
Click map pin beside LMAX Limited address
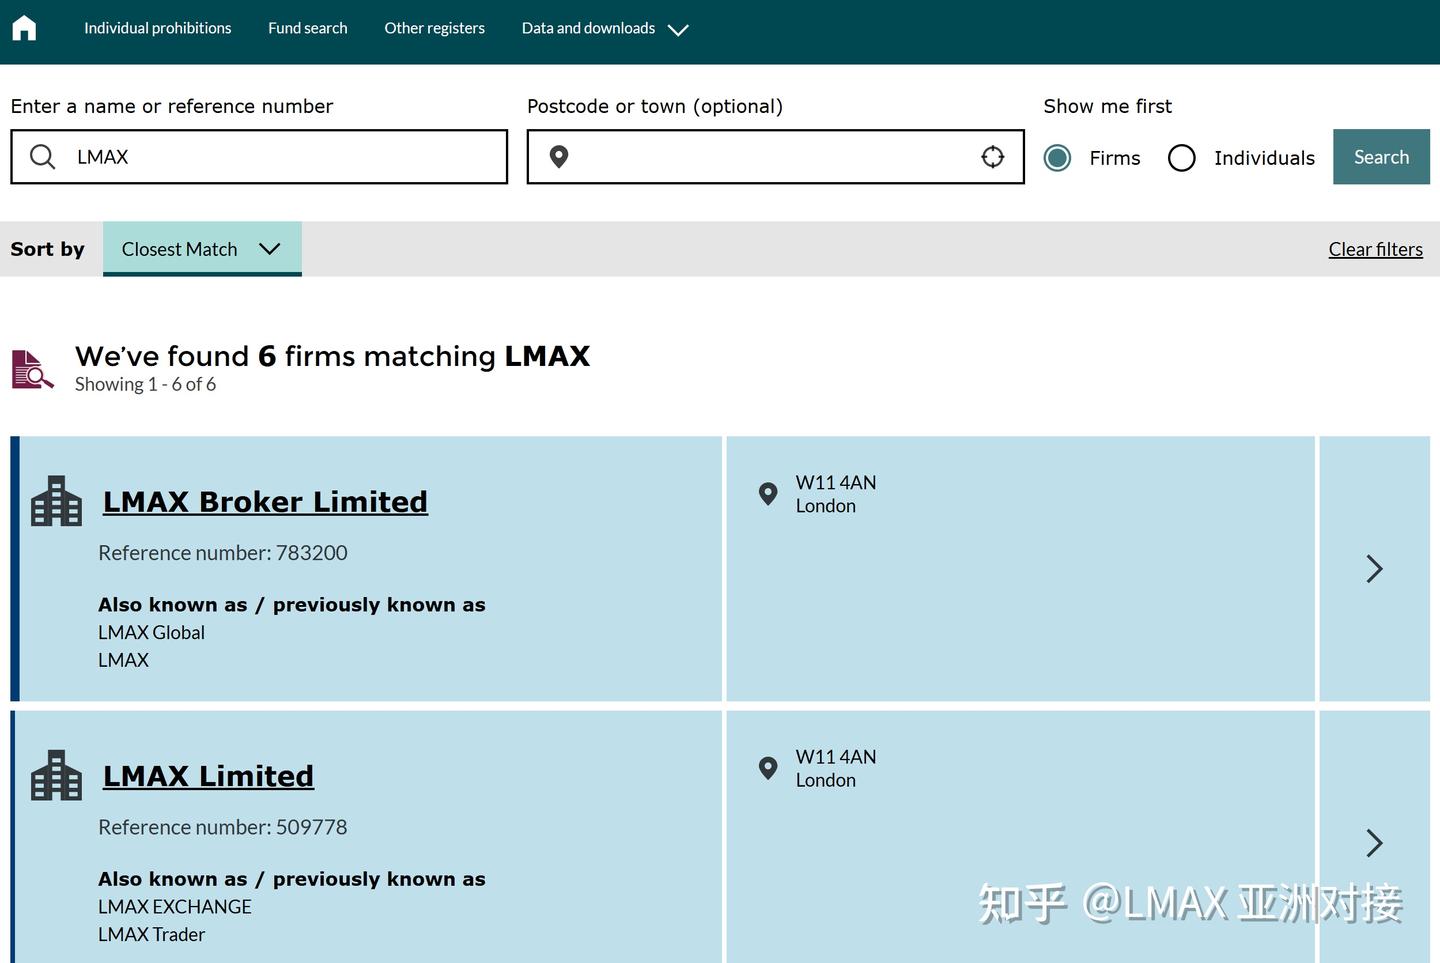[x=768, y=768]
